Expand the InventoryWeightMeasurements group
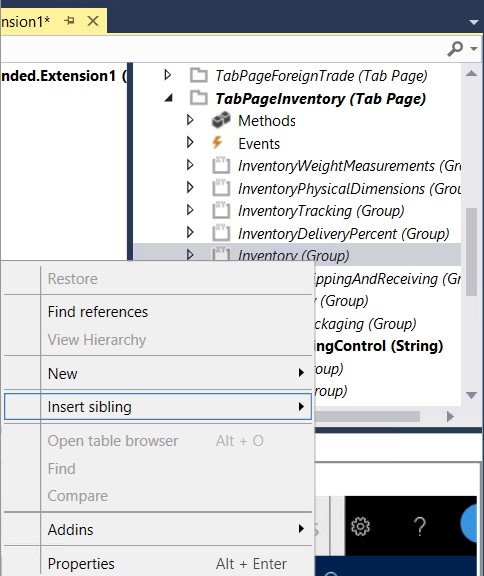 [190, 165]
